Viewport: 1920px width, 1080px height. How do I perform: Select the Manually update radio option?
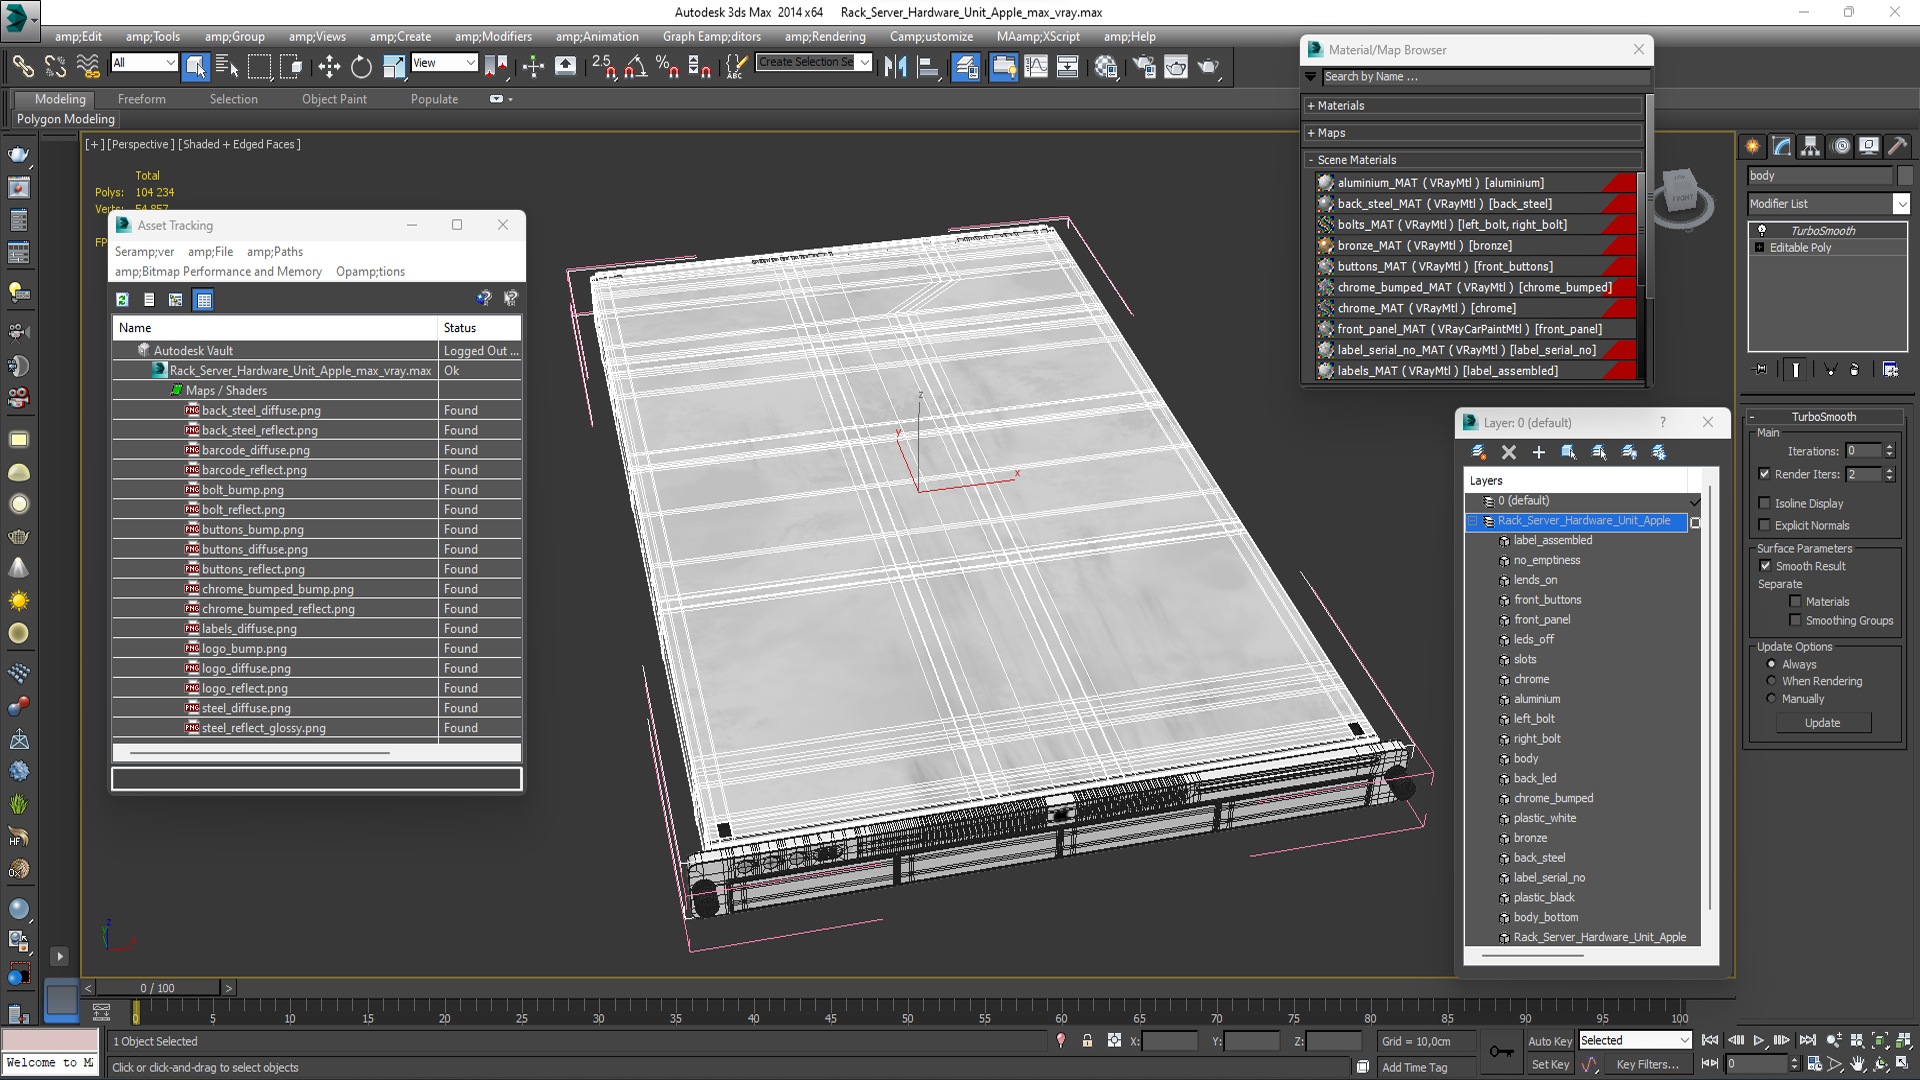click(1771, 699)
